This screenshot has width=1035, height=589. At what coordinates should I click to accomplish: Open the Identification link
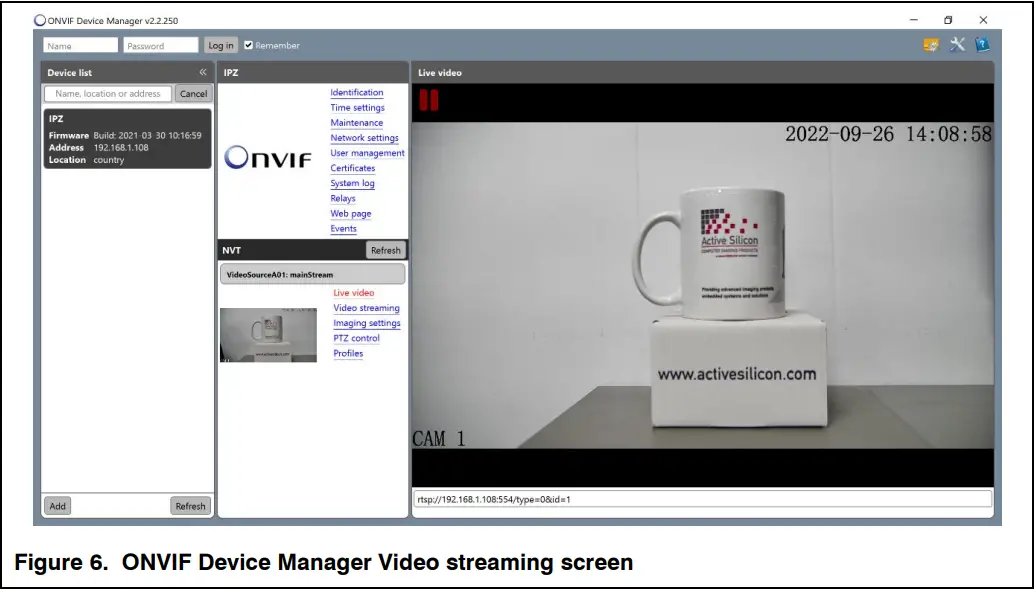click(x=357, y=93)
